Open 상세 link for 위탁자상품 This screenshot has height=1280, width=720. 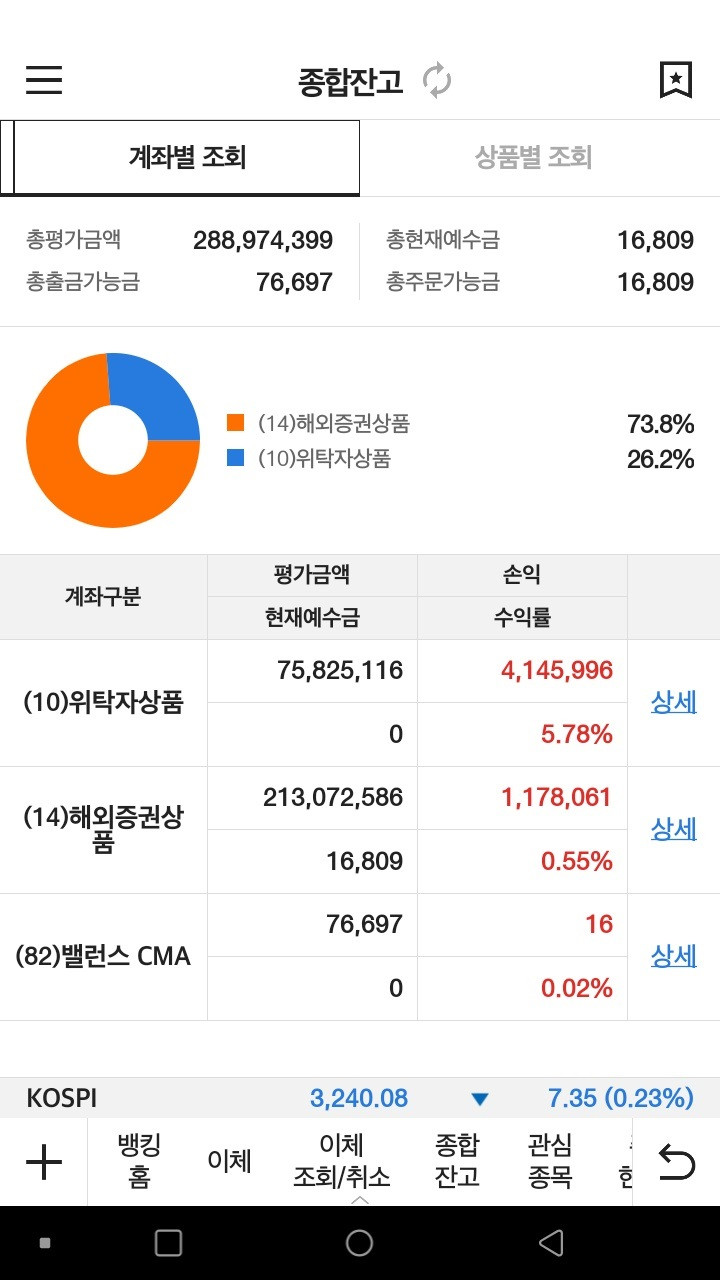pos(674,703)
